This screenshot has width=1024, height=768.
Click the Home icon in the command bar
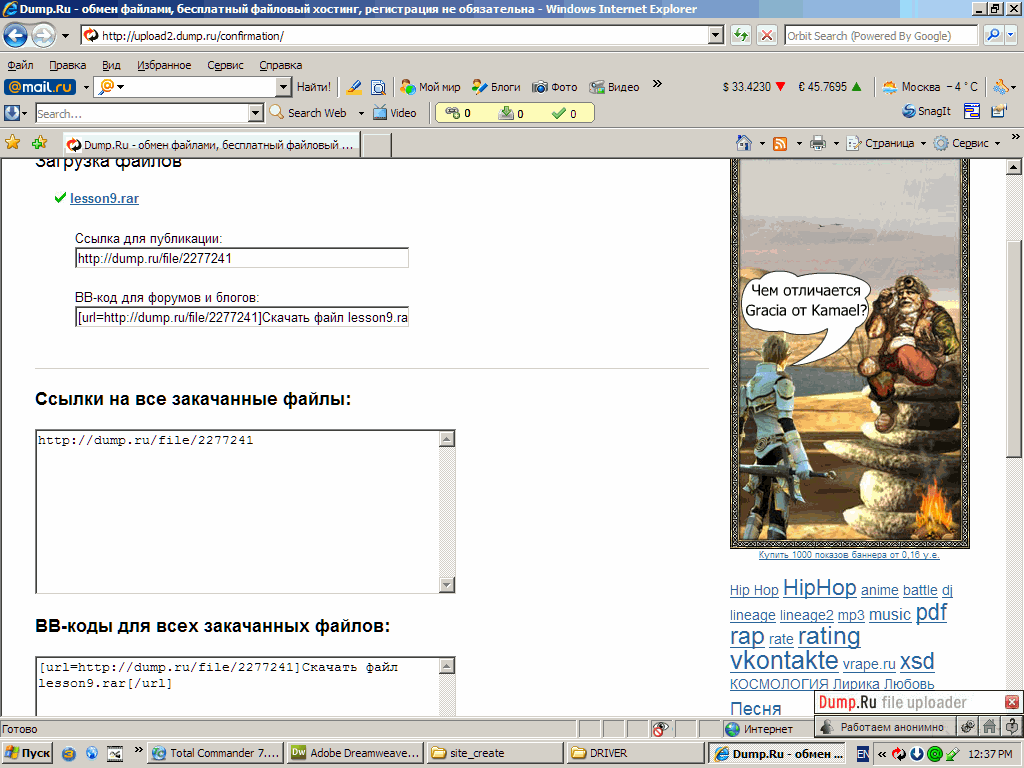(x=744, y=143)
